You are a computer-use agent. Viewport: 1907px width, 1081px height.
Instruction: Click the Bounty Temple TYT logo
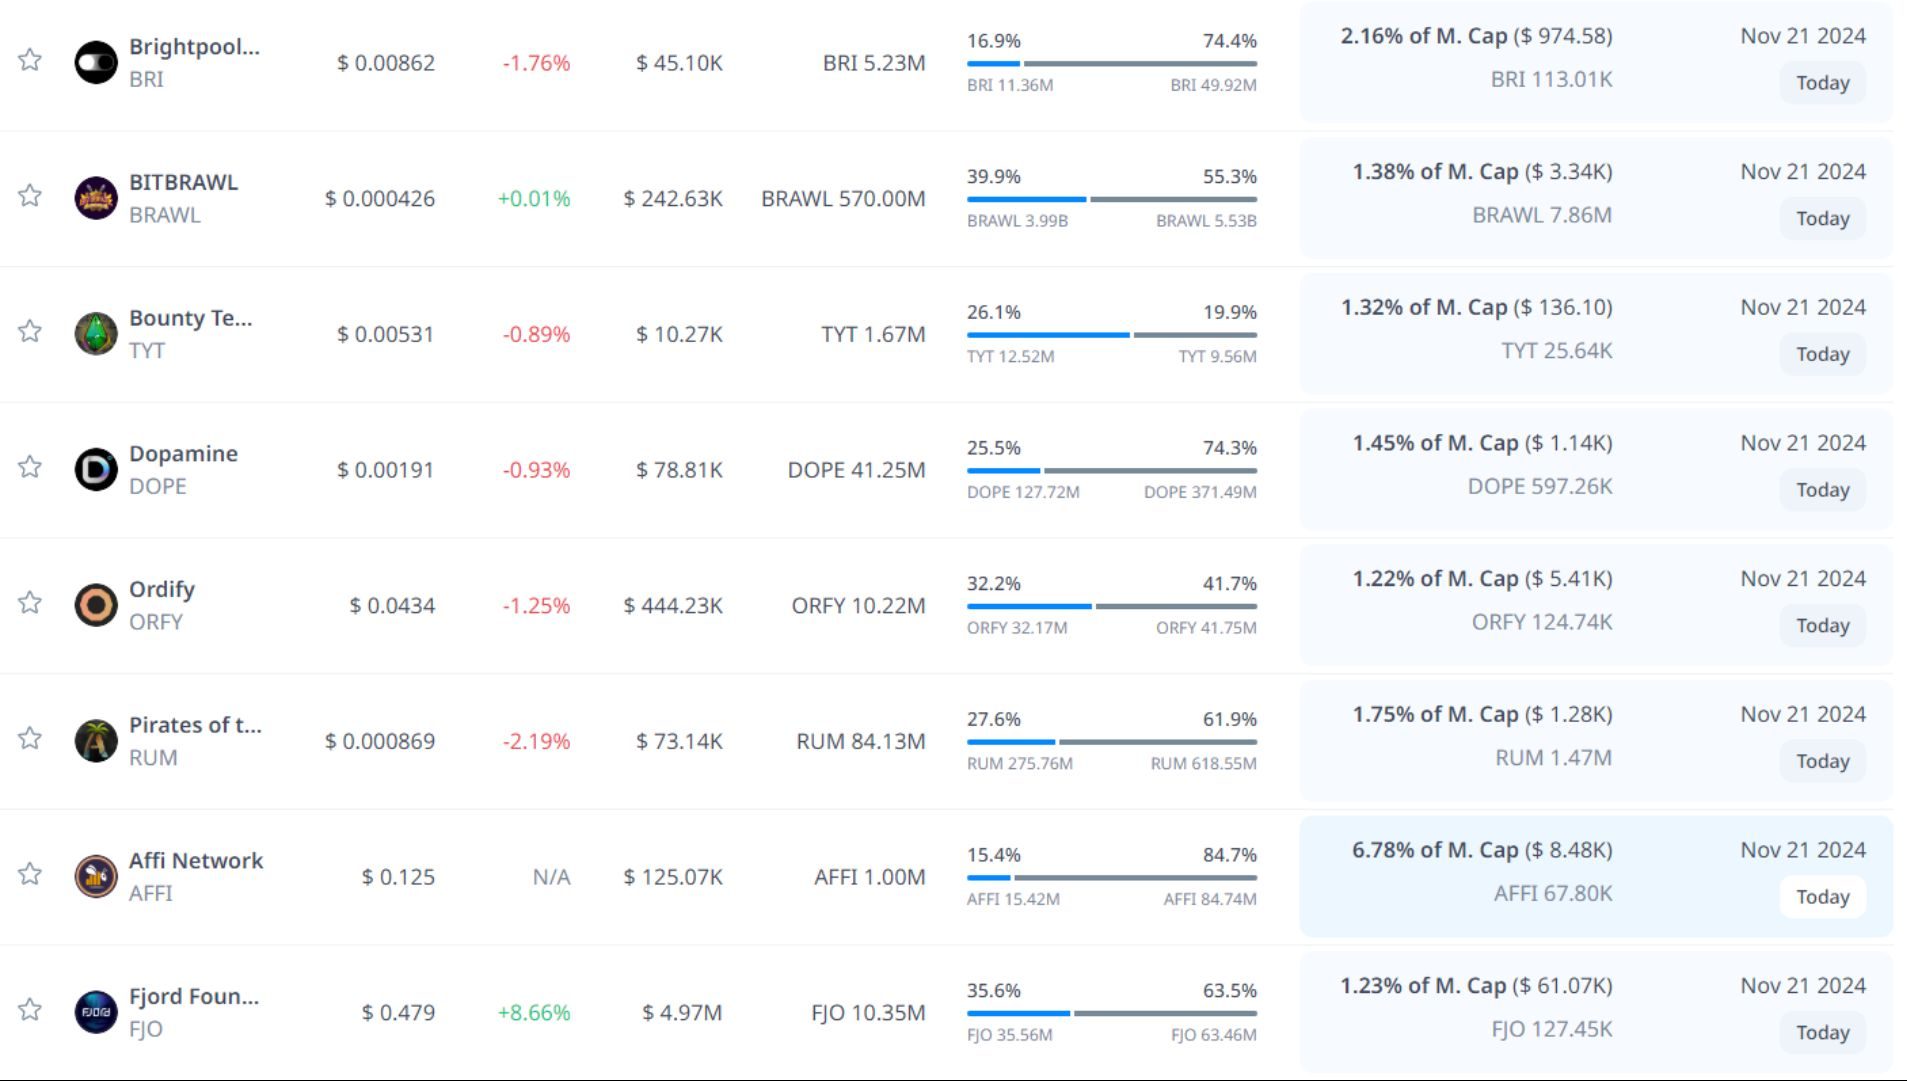click(96, 334)
